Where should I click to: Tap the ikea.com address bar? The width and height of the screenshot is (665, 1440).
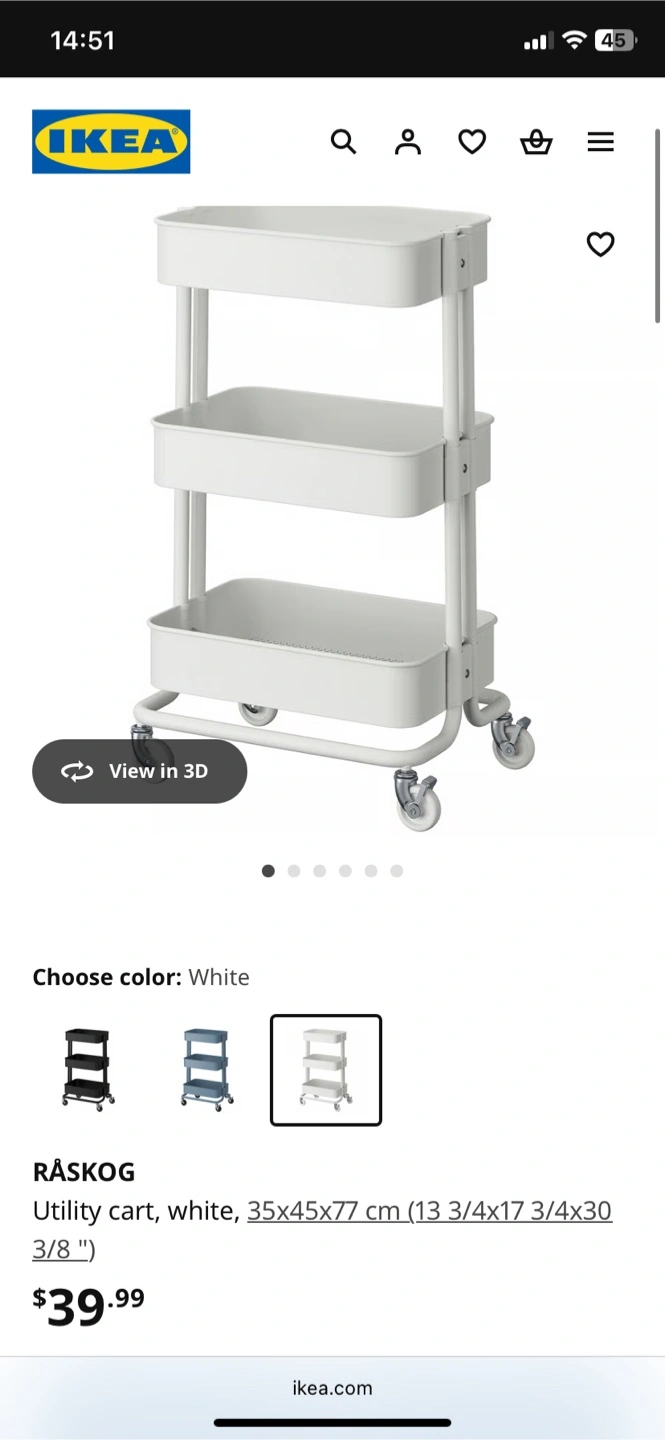point(332,1388)
